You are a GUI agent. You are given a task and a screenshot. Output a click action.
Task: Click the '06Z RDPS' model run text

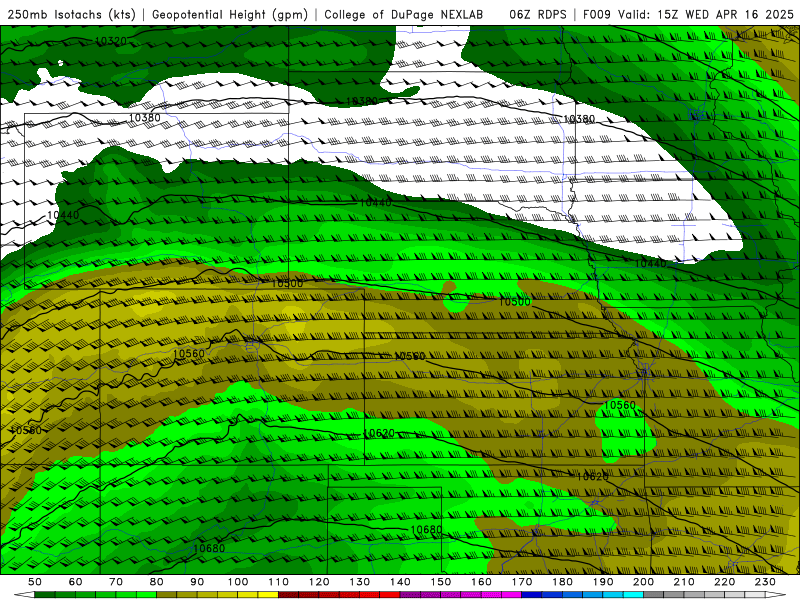click(537, 15)
